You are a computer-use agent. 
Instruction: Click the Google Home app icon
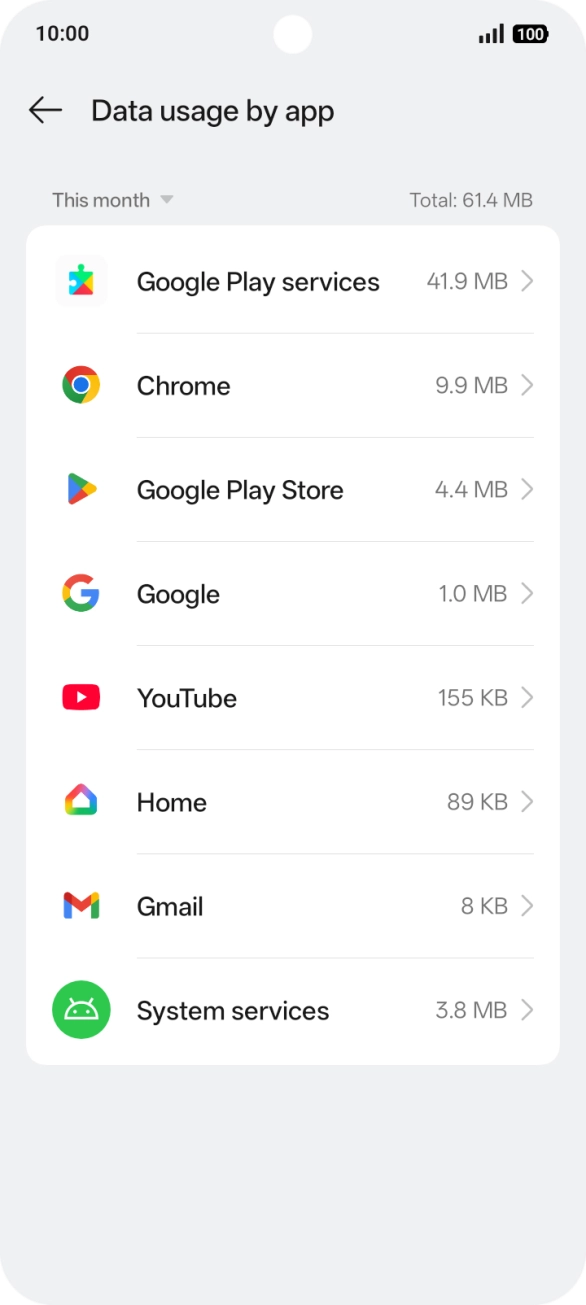81,801
